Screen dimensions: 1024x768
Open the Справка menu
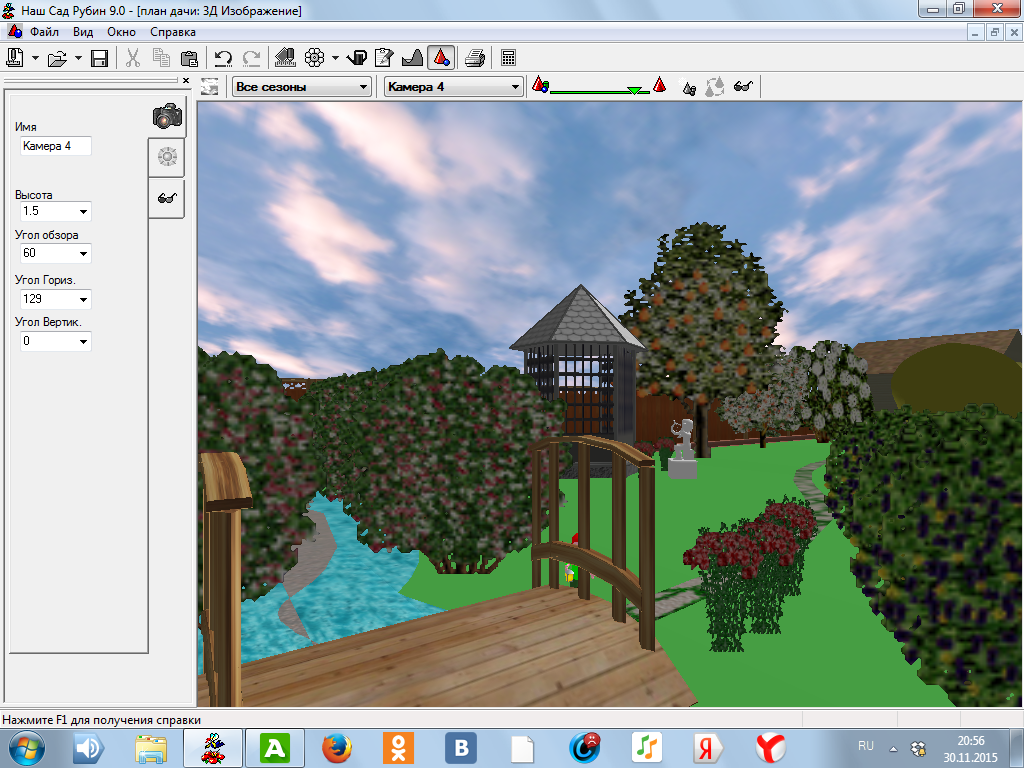(173, 32)
